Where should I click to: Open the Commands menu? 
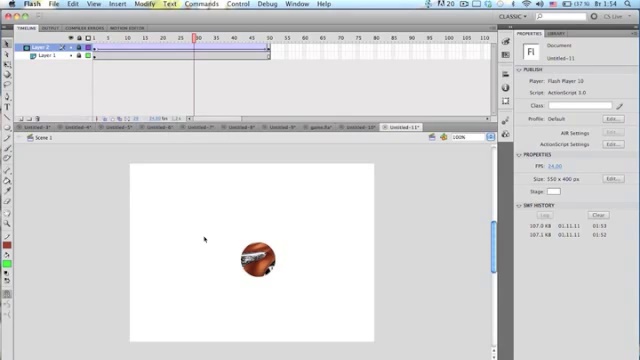(x=202, y=4)
